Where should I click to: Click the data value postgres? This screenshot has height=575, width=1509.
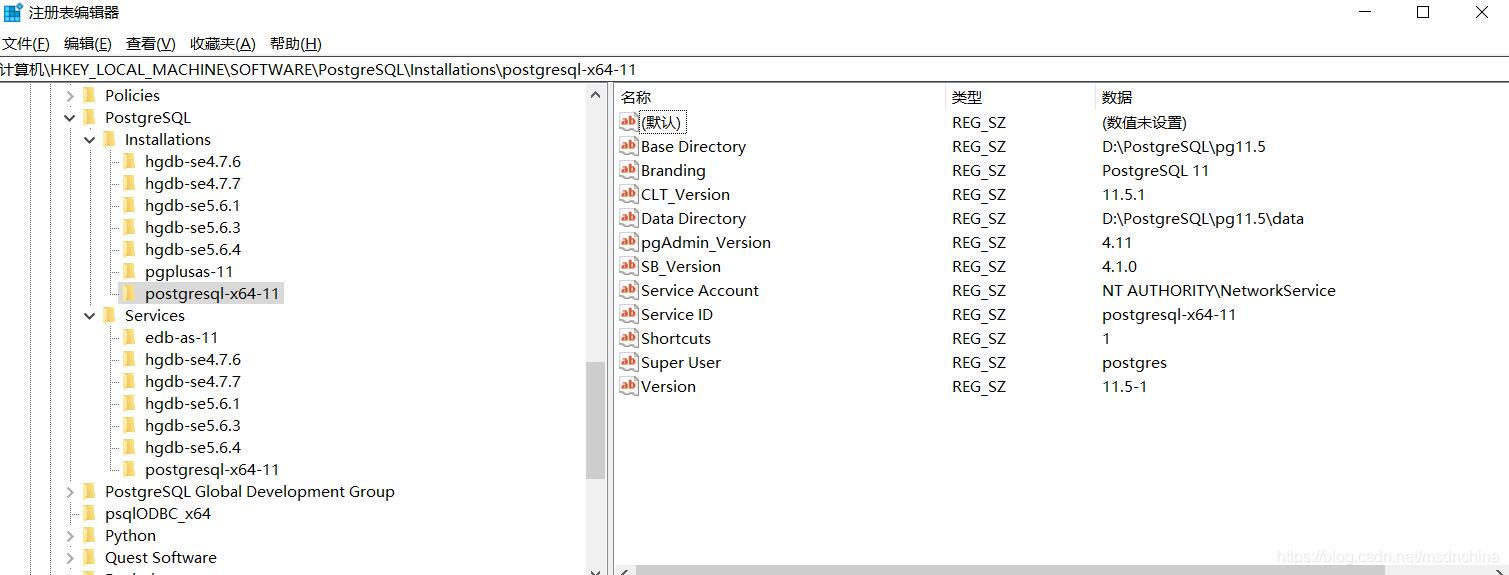pyautogui.click(x=1134, y=362)
